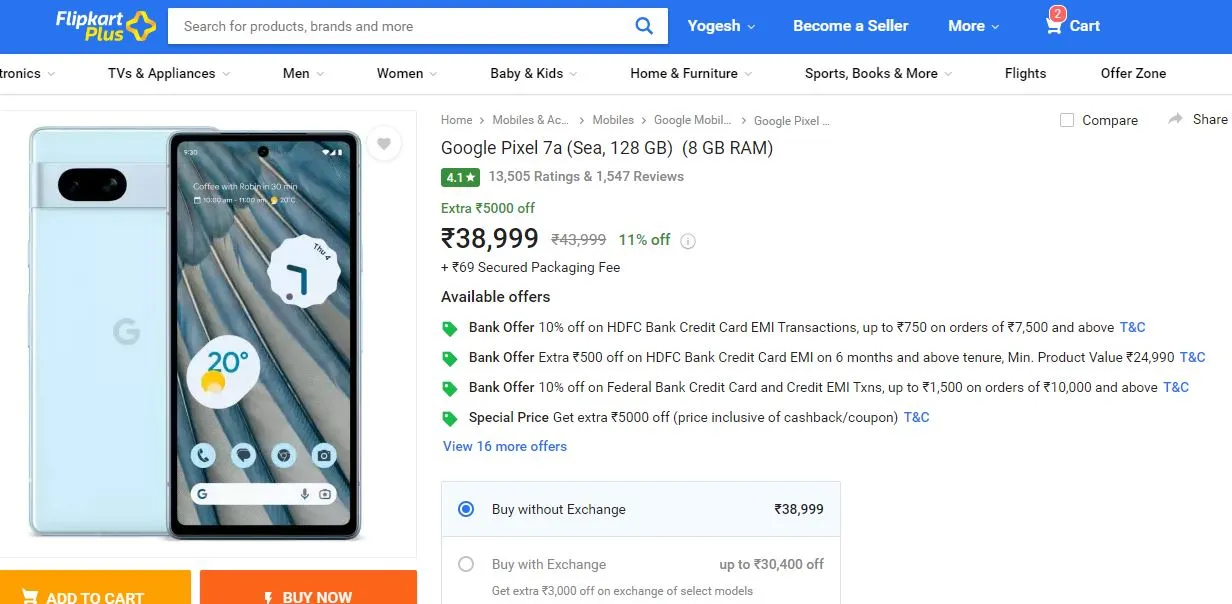
Task: Expand the TVs & Appliances menu
Action: click(x=169, y=73)
